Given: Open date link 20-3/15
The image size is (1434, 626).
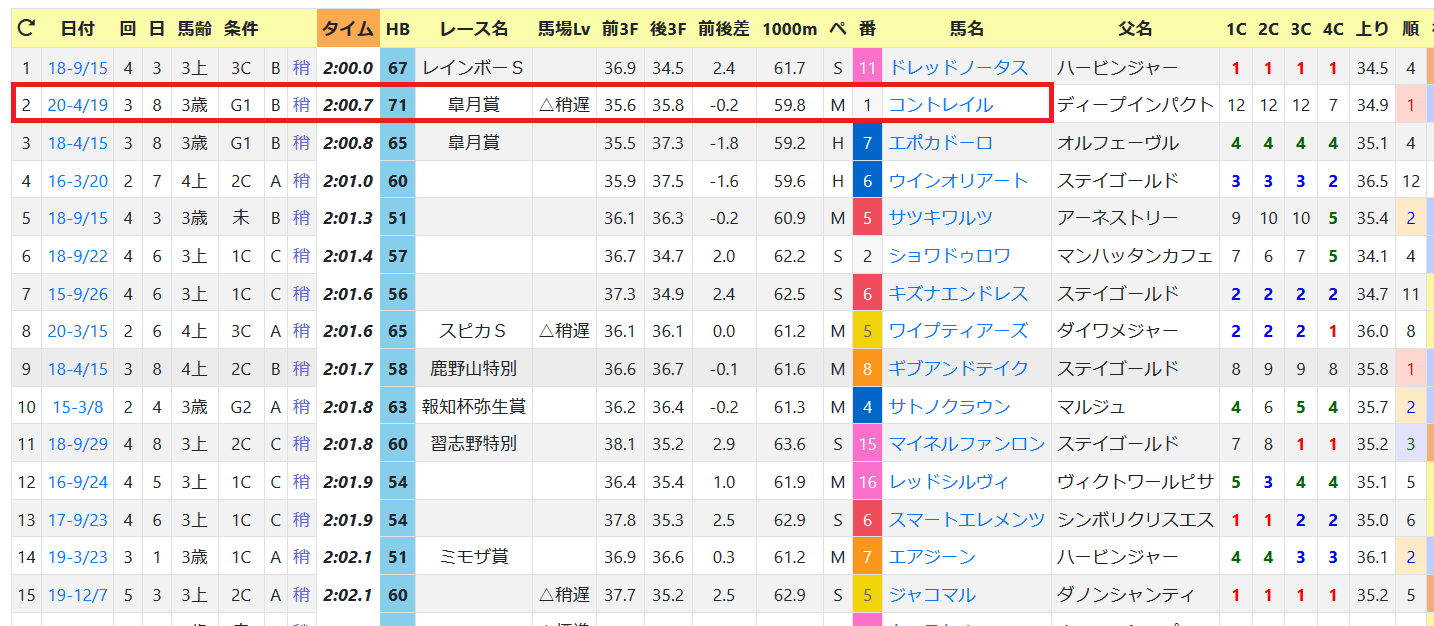Looking at the screenshot, I should pos(77,331).
